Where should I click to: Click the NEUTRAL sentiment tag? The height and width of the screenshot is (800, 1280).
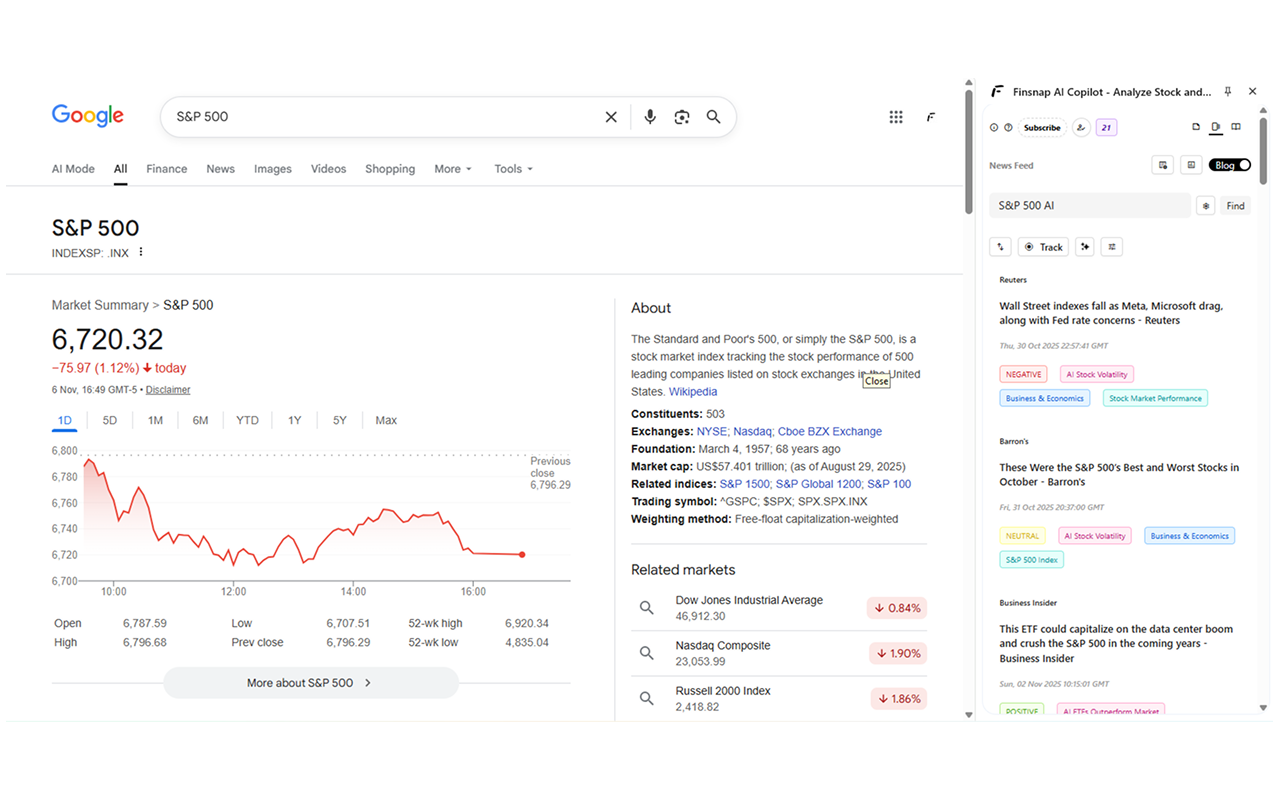click(x=1022, y=536)
